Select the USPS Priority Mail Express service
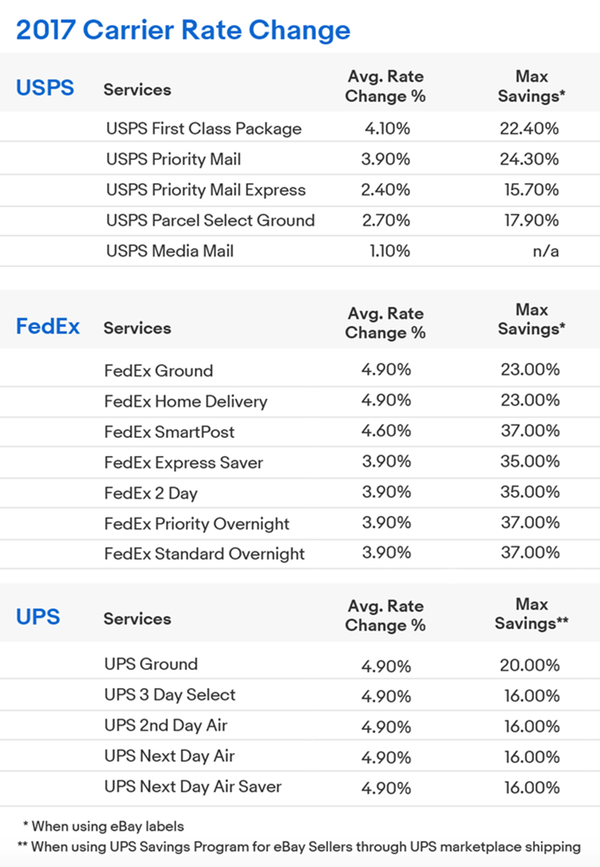600x867 pixels. tap(206, 190)
